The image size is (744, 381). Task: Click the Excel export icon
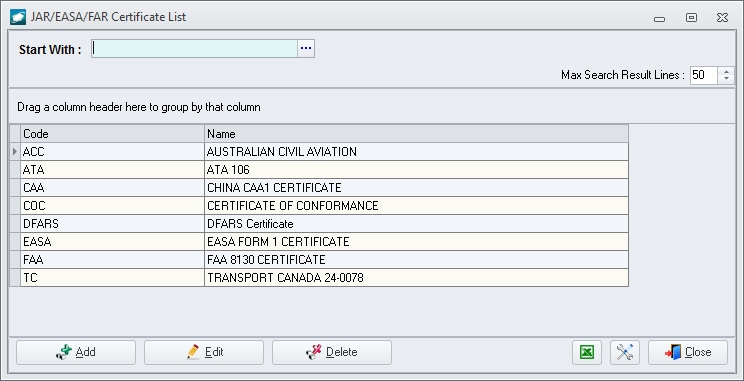coord(587,352)
